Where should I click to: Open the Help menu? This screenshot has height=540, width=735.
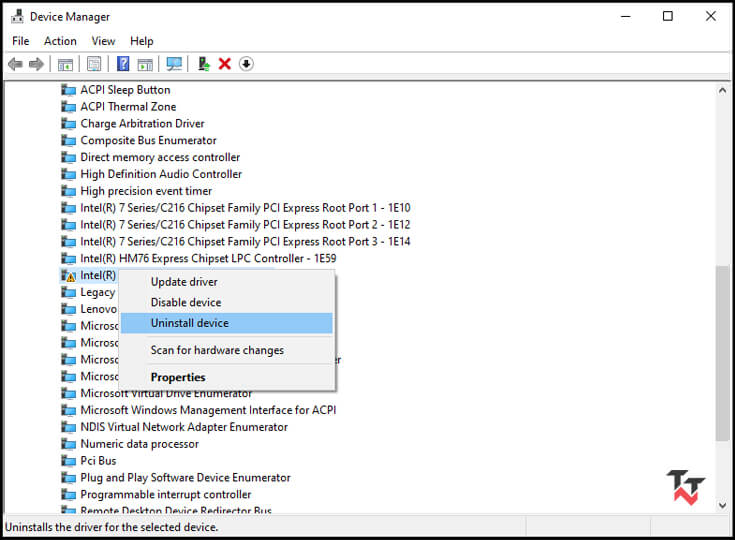tap(142, 41)
